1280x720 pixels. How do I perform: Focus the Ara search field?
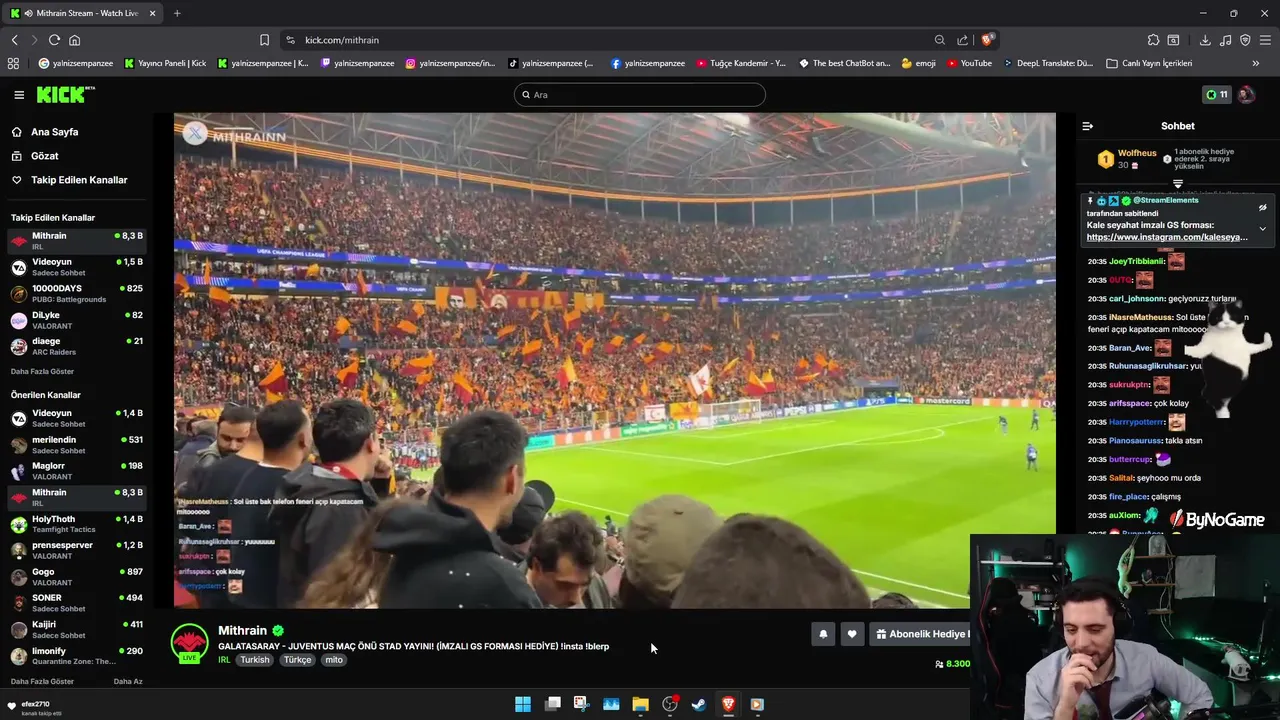click(x=640, y=95)
